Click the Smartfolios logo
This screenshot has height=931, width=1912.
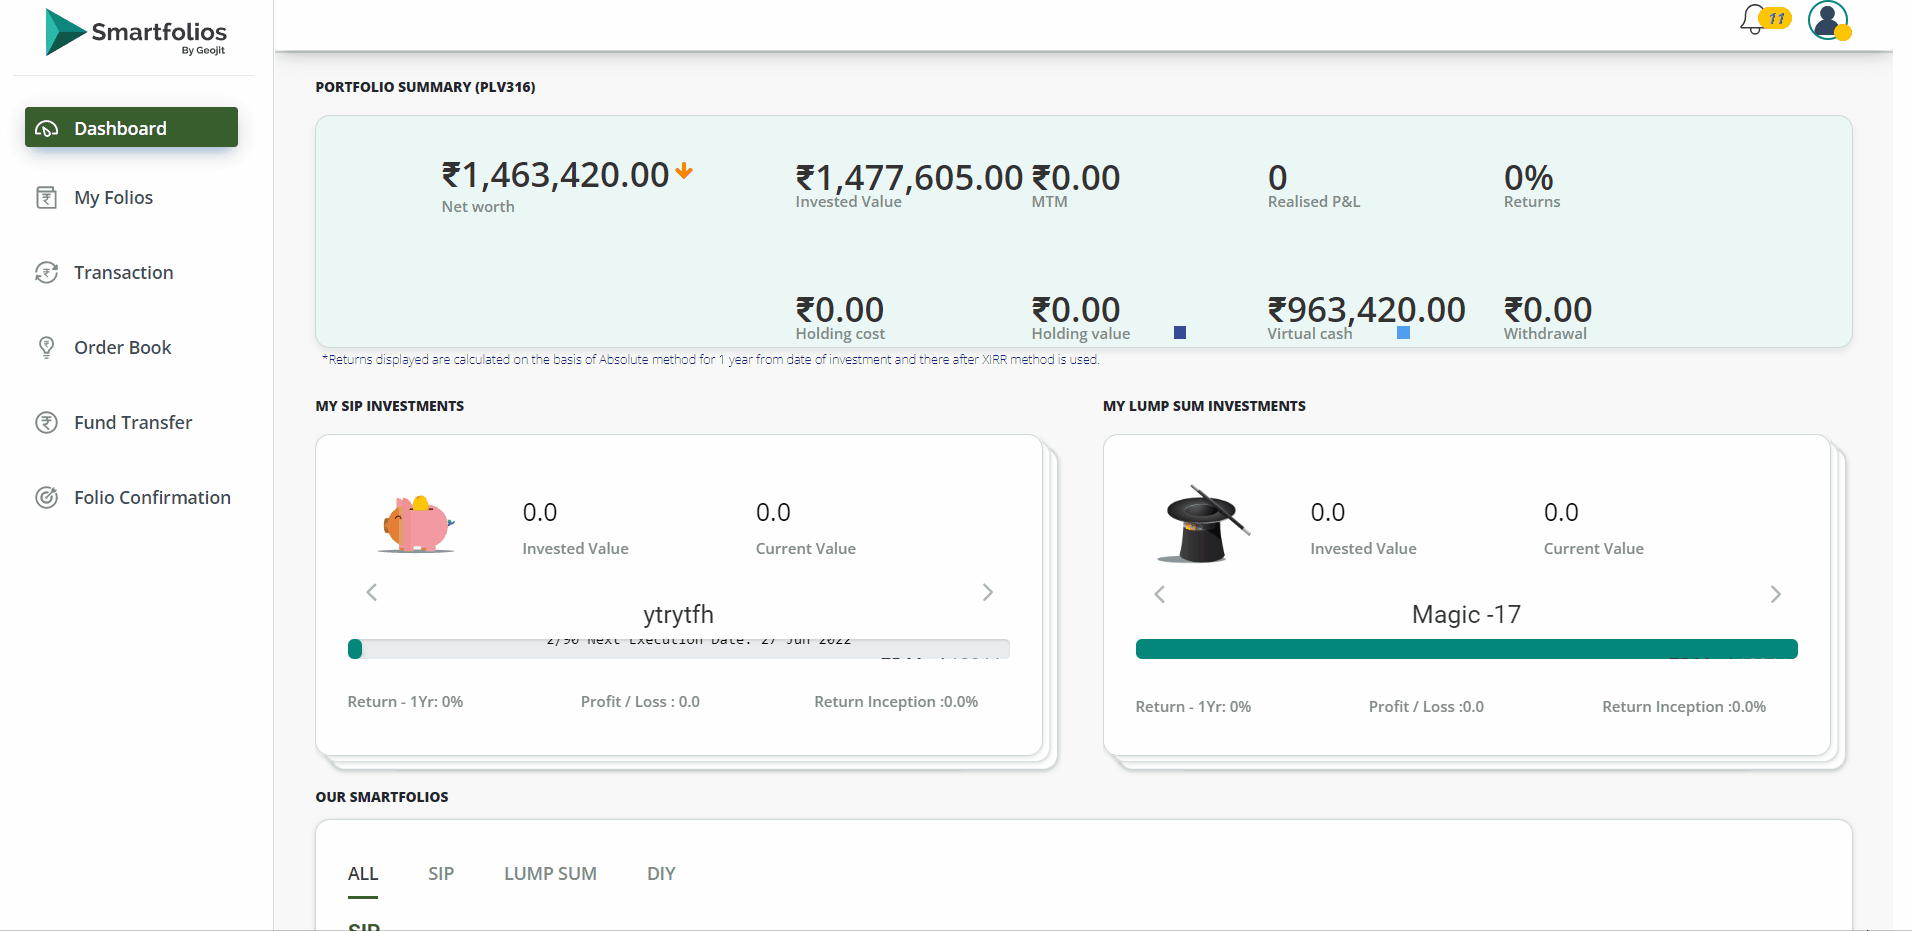click(x=136, y=33)
